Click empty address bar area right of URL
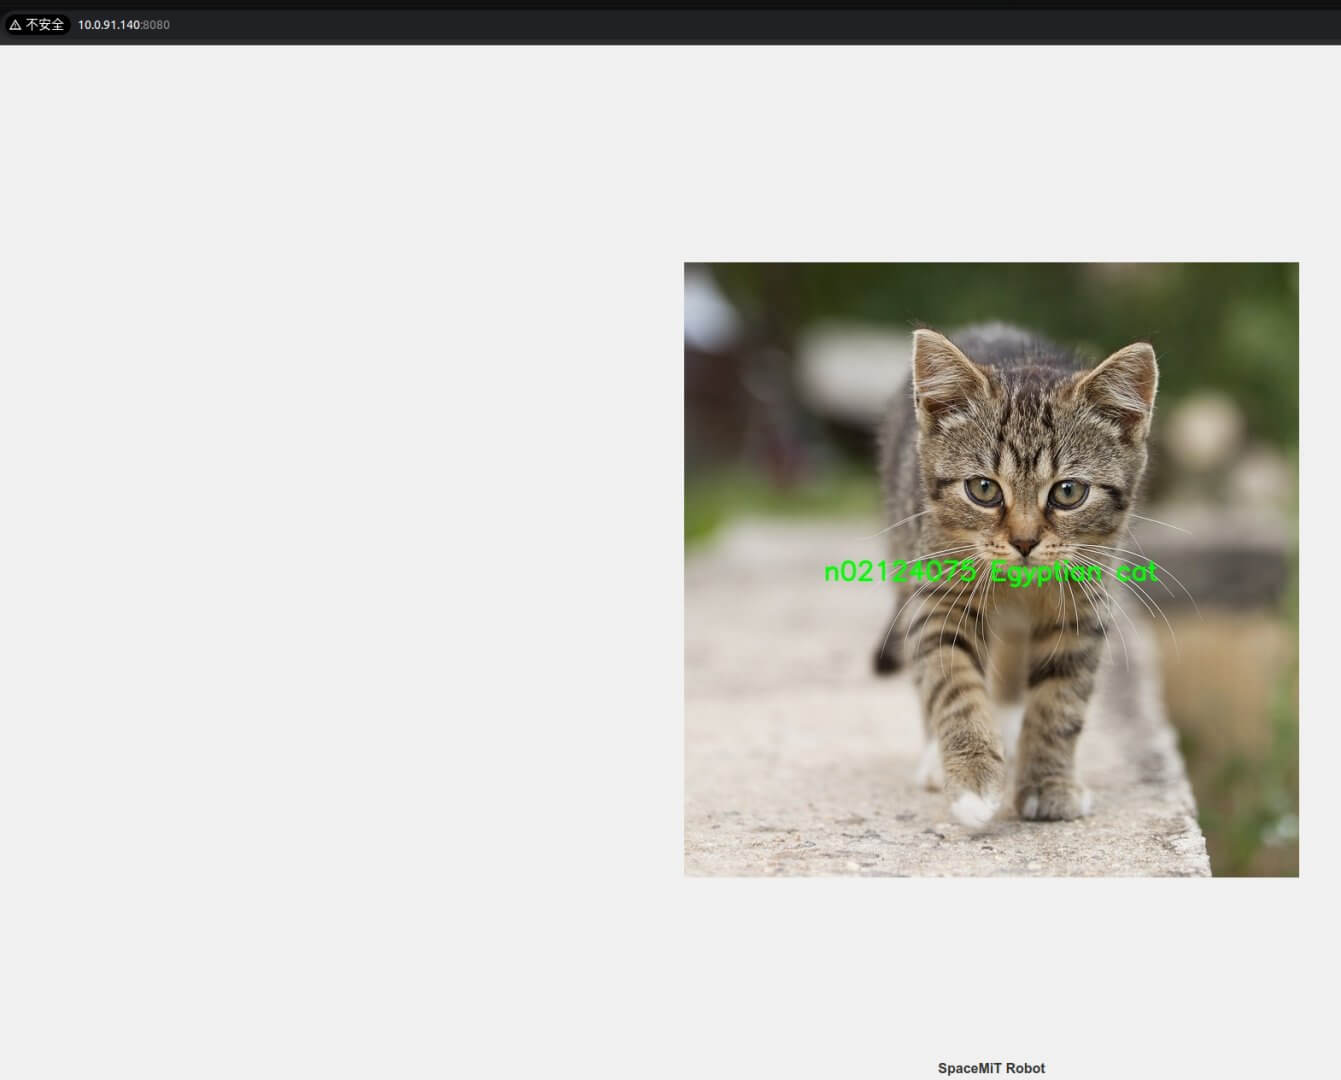The image size is (1341, 1080). coord(700,25)
